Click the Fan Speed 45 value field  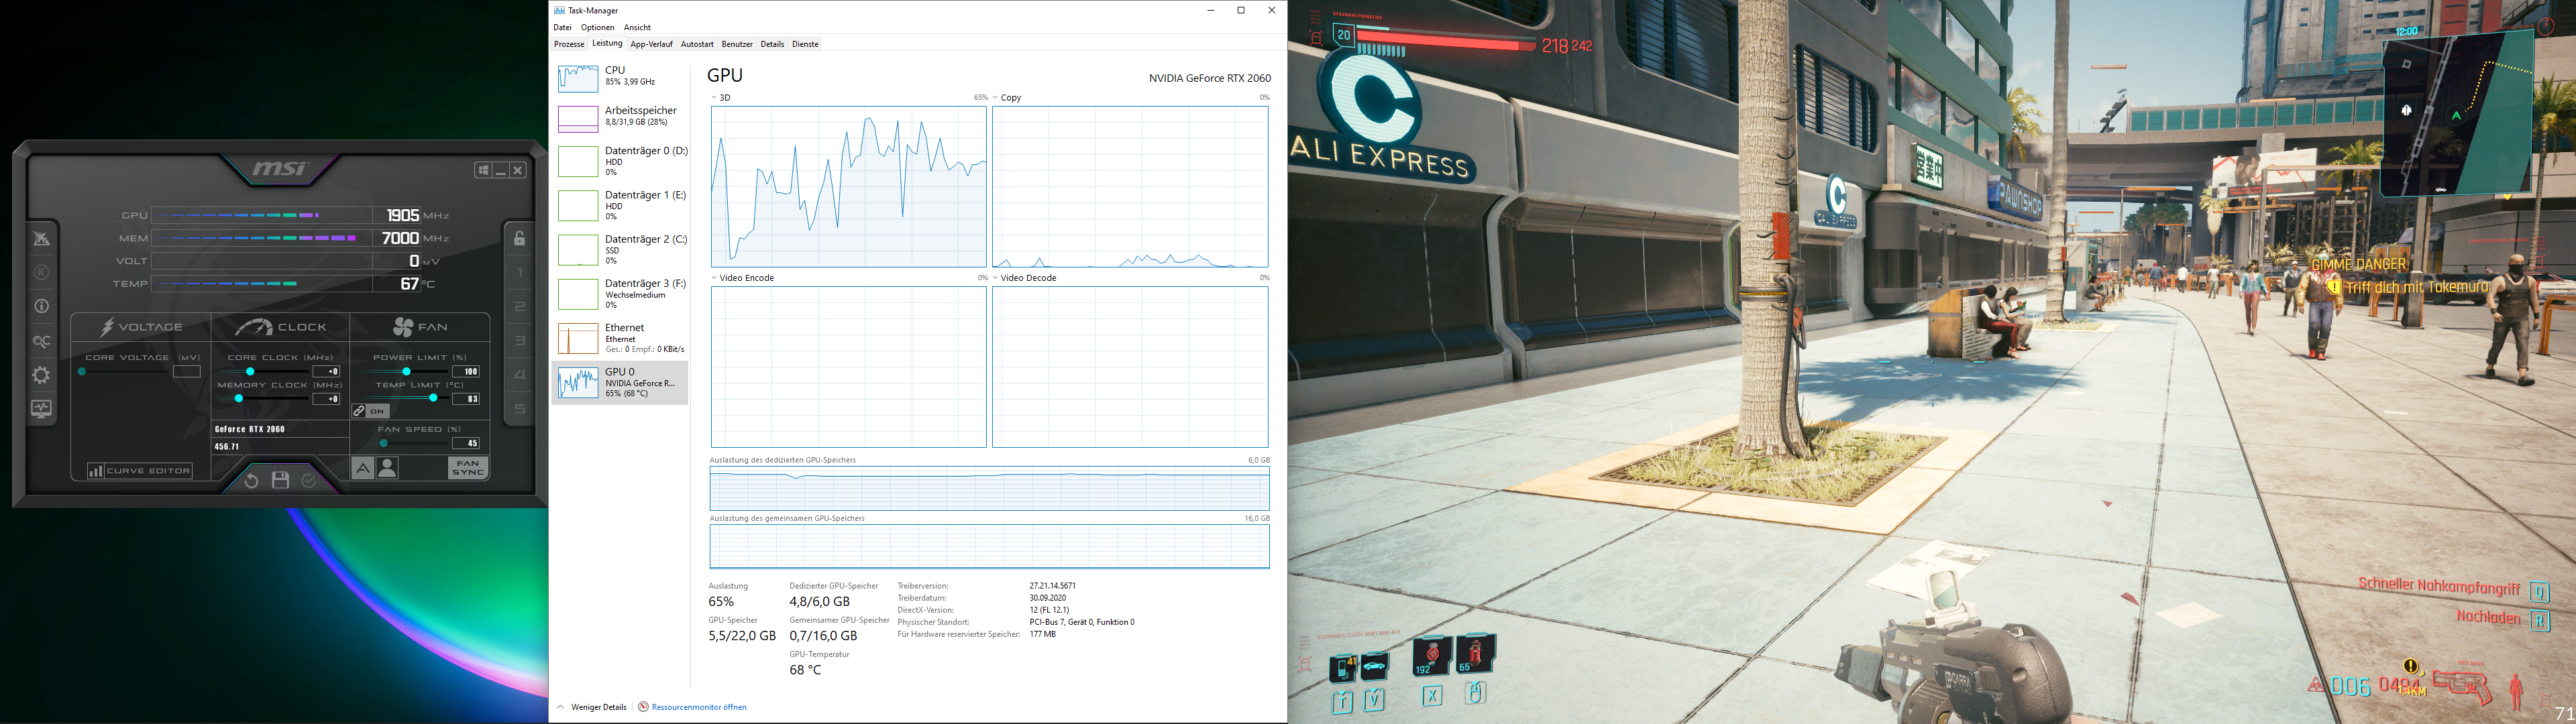pyautogui.click(x=466, y=443)
